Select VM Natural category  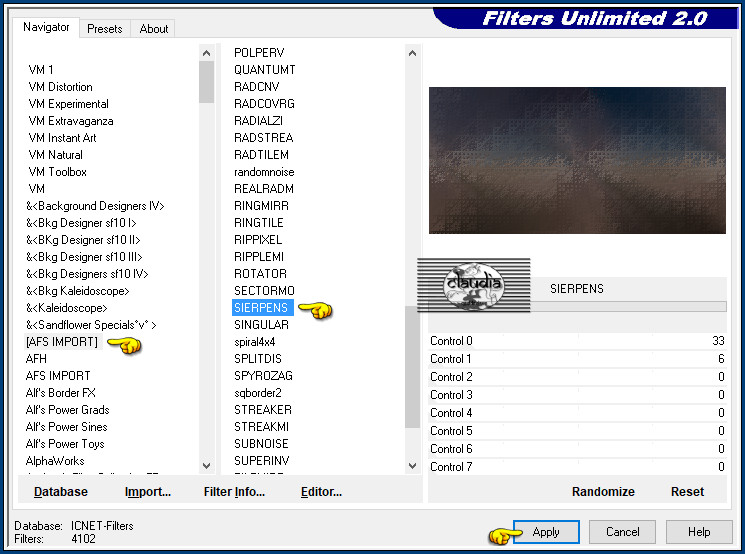[x=56, y=155]
